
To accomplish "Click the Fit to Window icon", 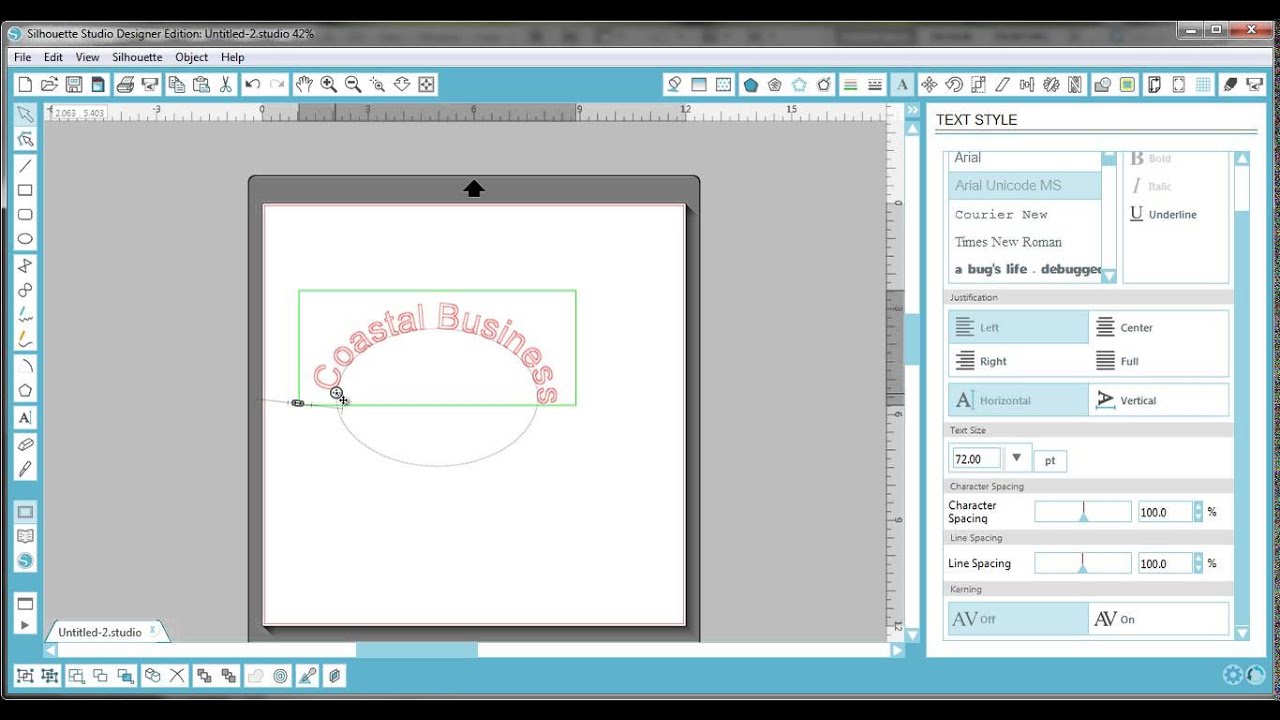I will click(x=427, y=85).
